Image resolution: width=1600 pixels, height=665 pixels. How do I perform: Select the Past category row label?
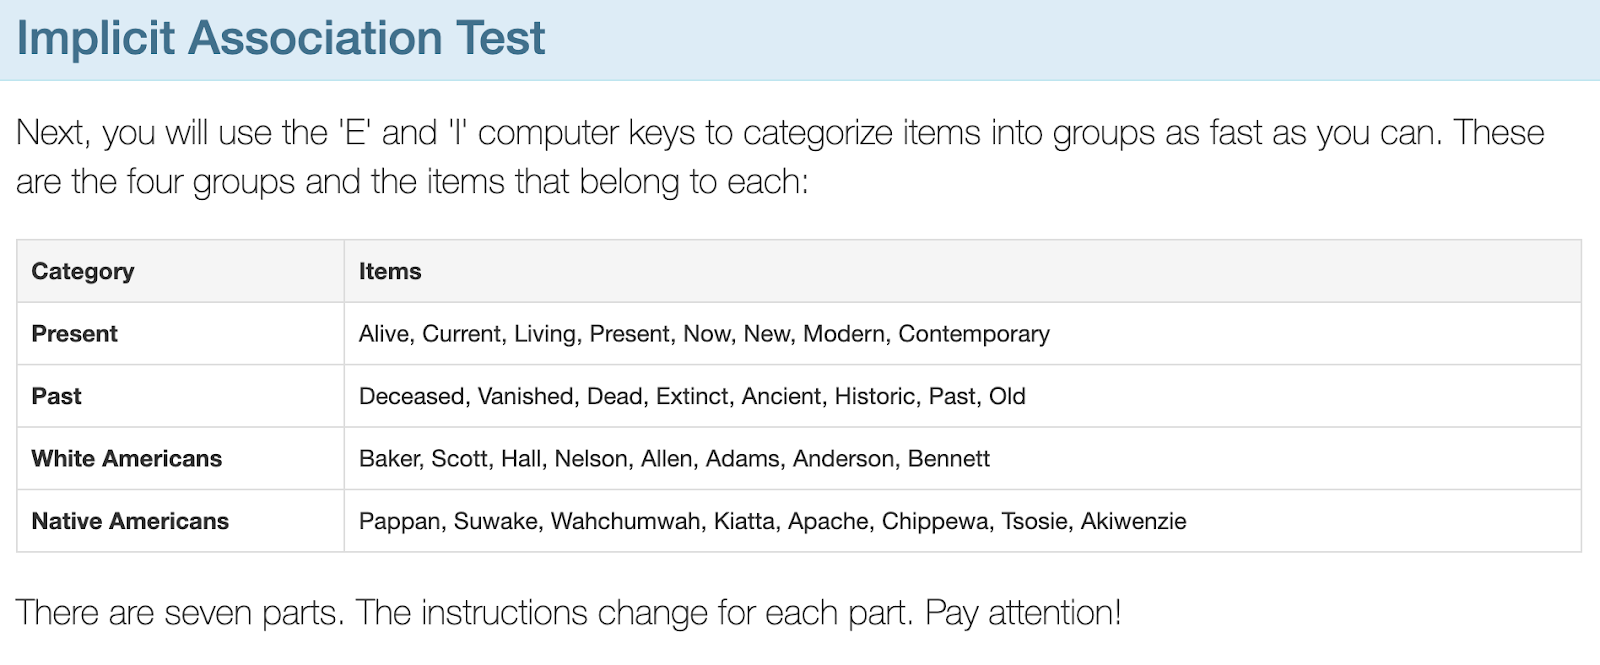[57, 397]
